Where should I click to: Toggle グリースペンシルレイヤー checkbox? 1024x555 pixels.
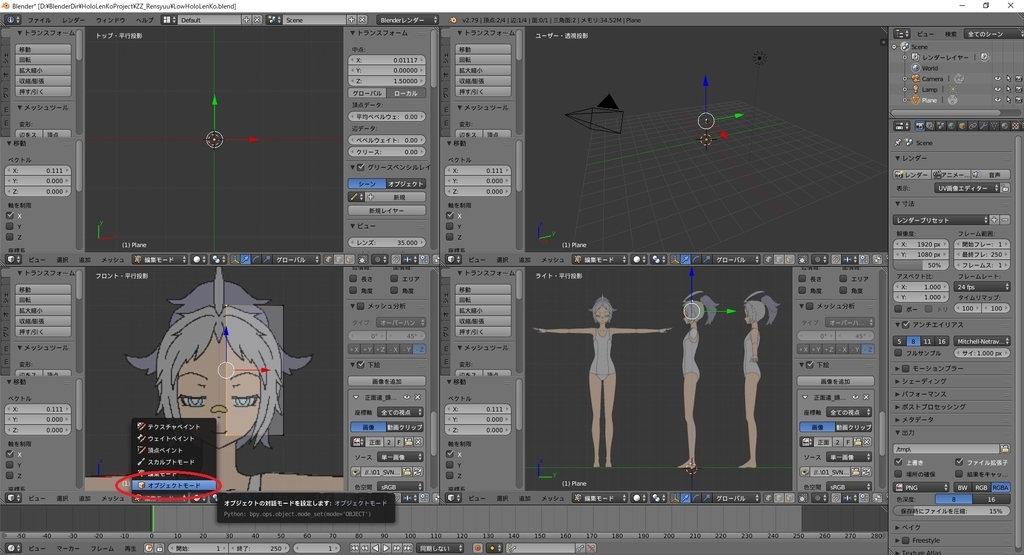(360, 168)
